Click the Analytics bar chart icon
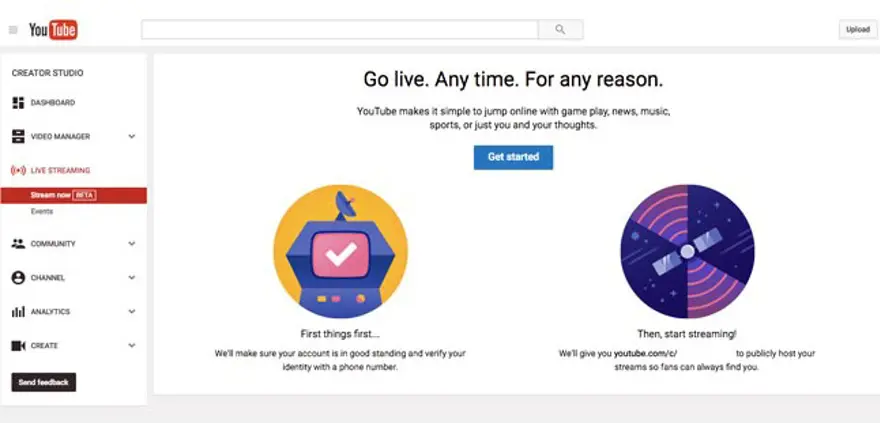This screenshot has width=880, height=423. click(18, 312)
